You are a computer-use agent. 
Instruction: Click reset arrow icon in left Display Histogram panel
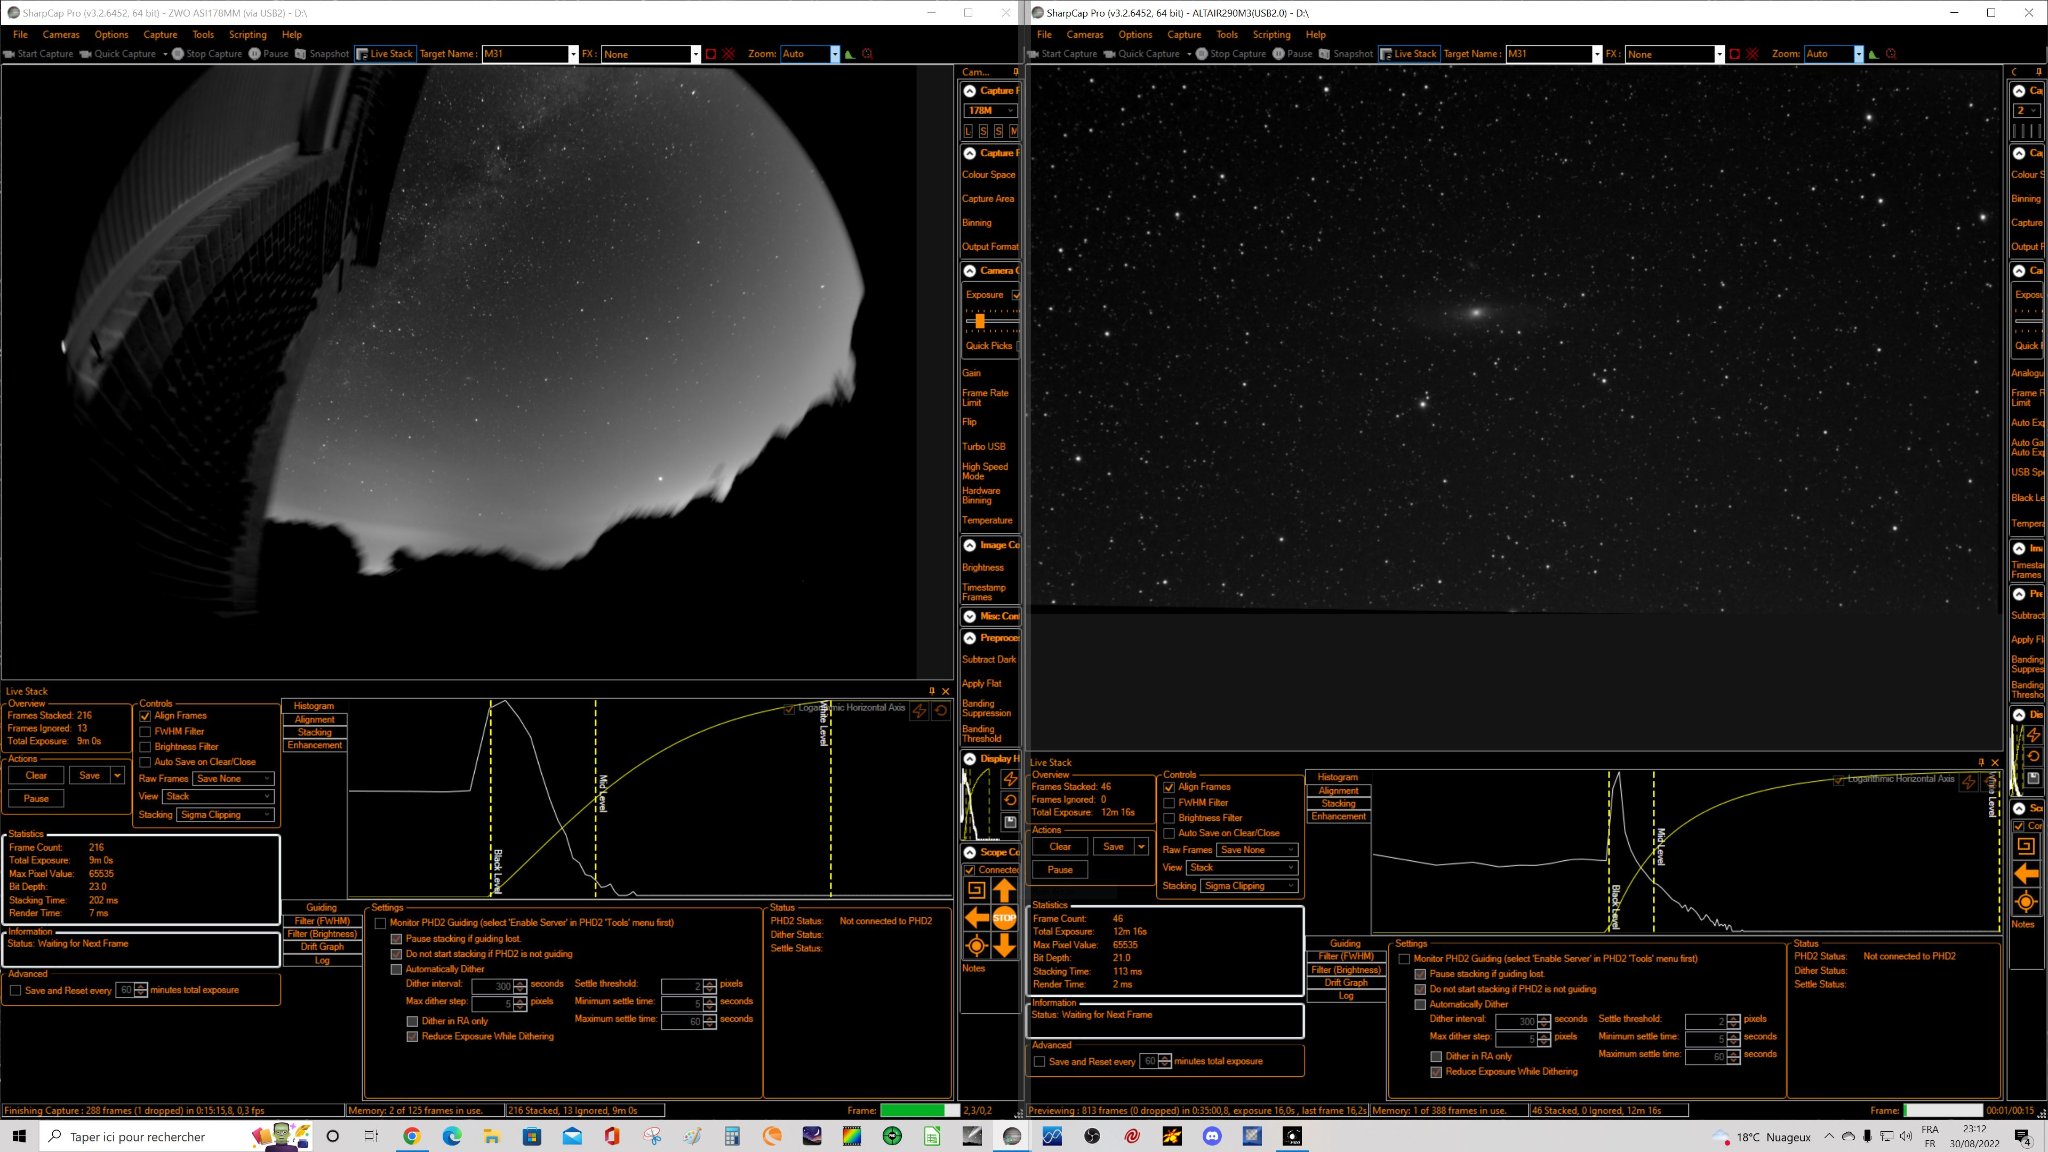(1010, 800)
